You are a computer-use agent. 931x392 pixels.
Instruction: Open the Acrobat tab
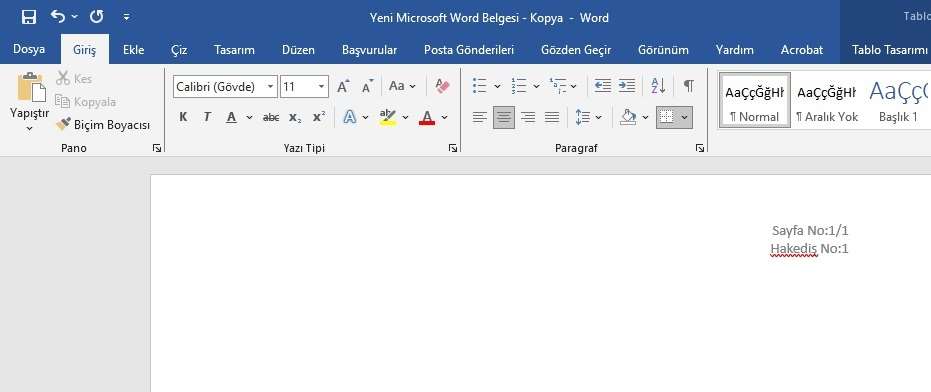802,50
